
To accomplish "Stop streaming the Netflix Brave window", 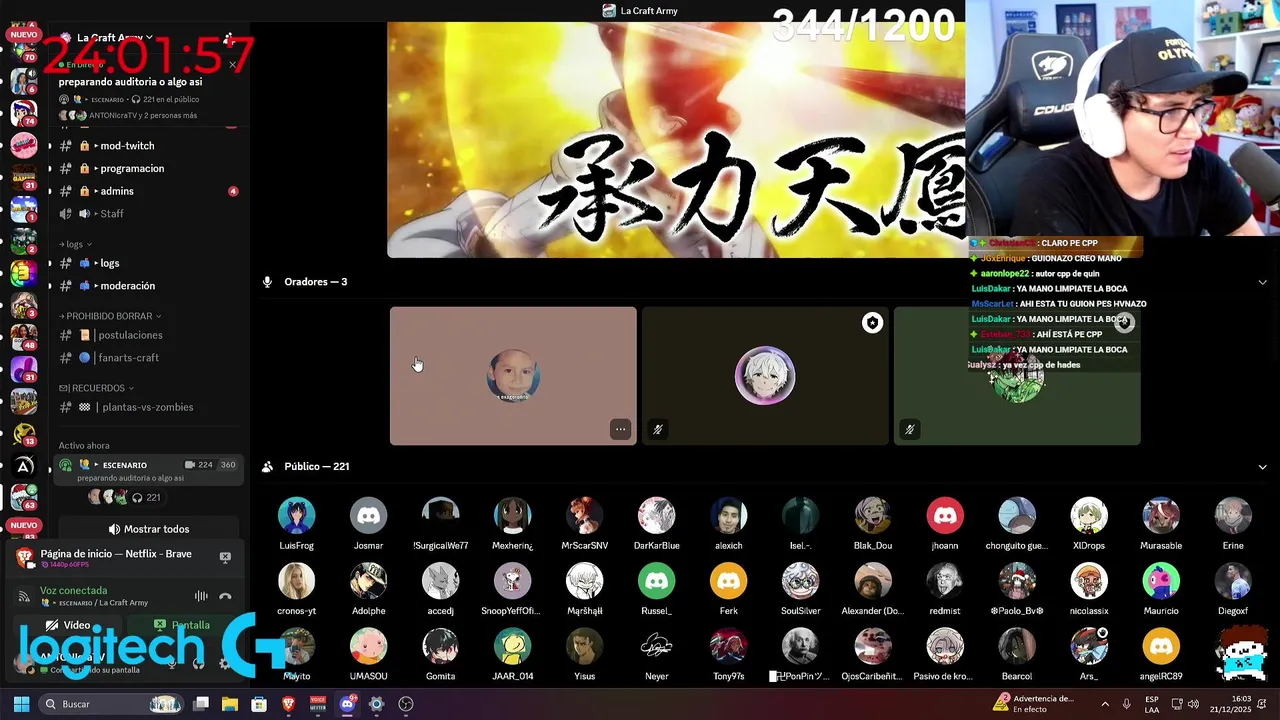I will (225, 557).
